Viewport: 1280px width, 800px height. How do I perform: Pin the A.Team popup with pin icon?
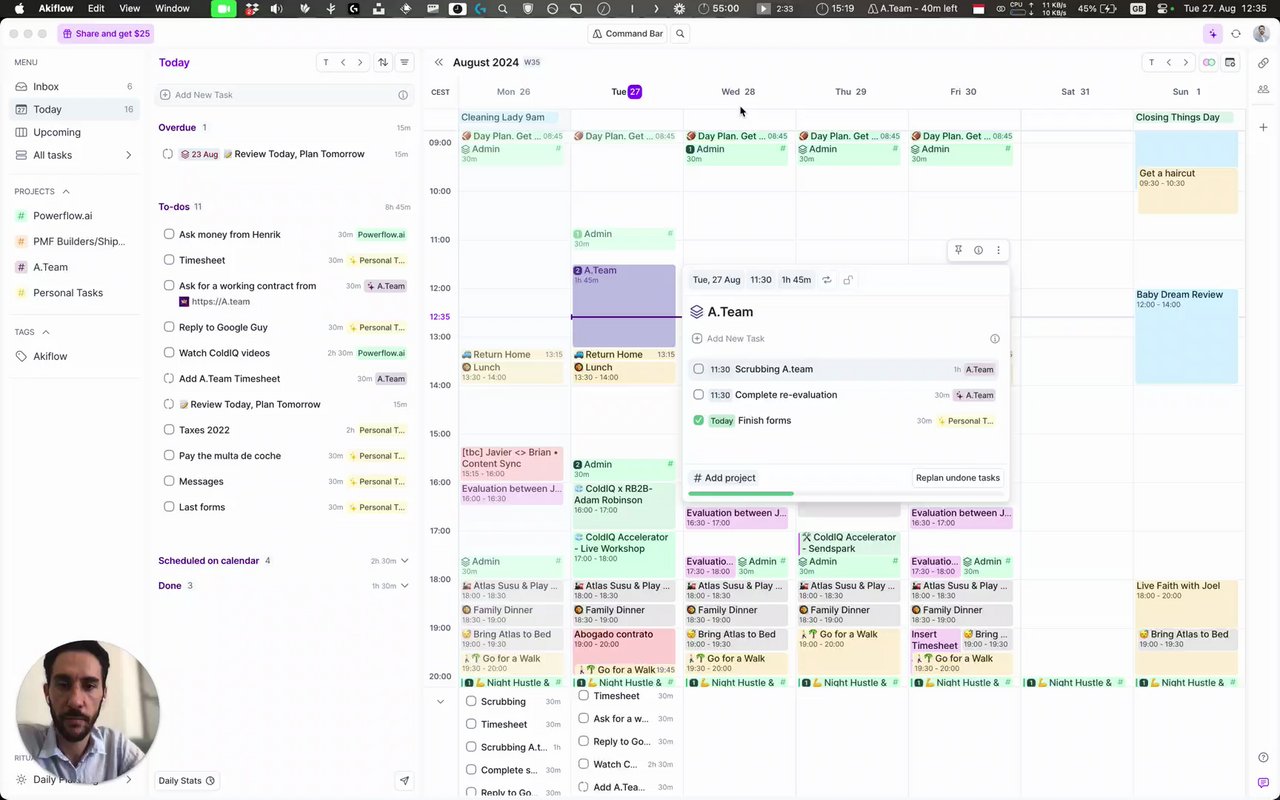pos(958,250)
